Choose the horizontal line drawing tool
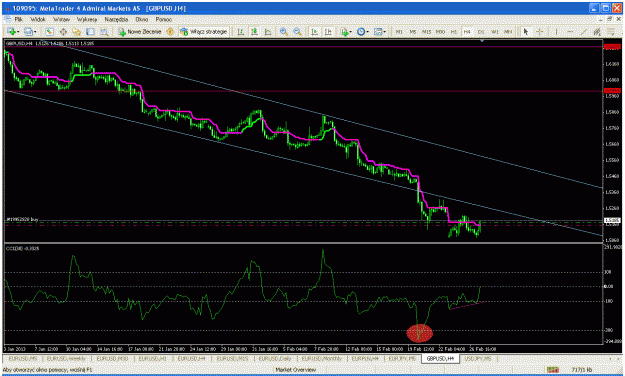This screenshot has height=376, width=625. click(x=570, y=32)
